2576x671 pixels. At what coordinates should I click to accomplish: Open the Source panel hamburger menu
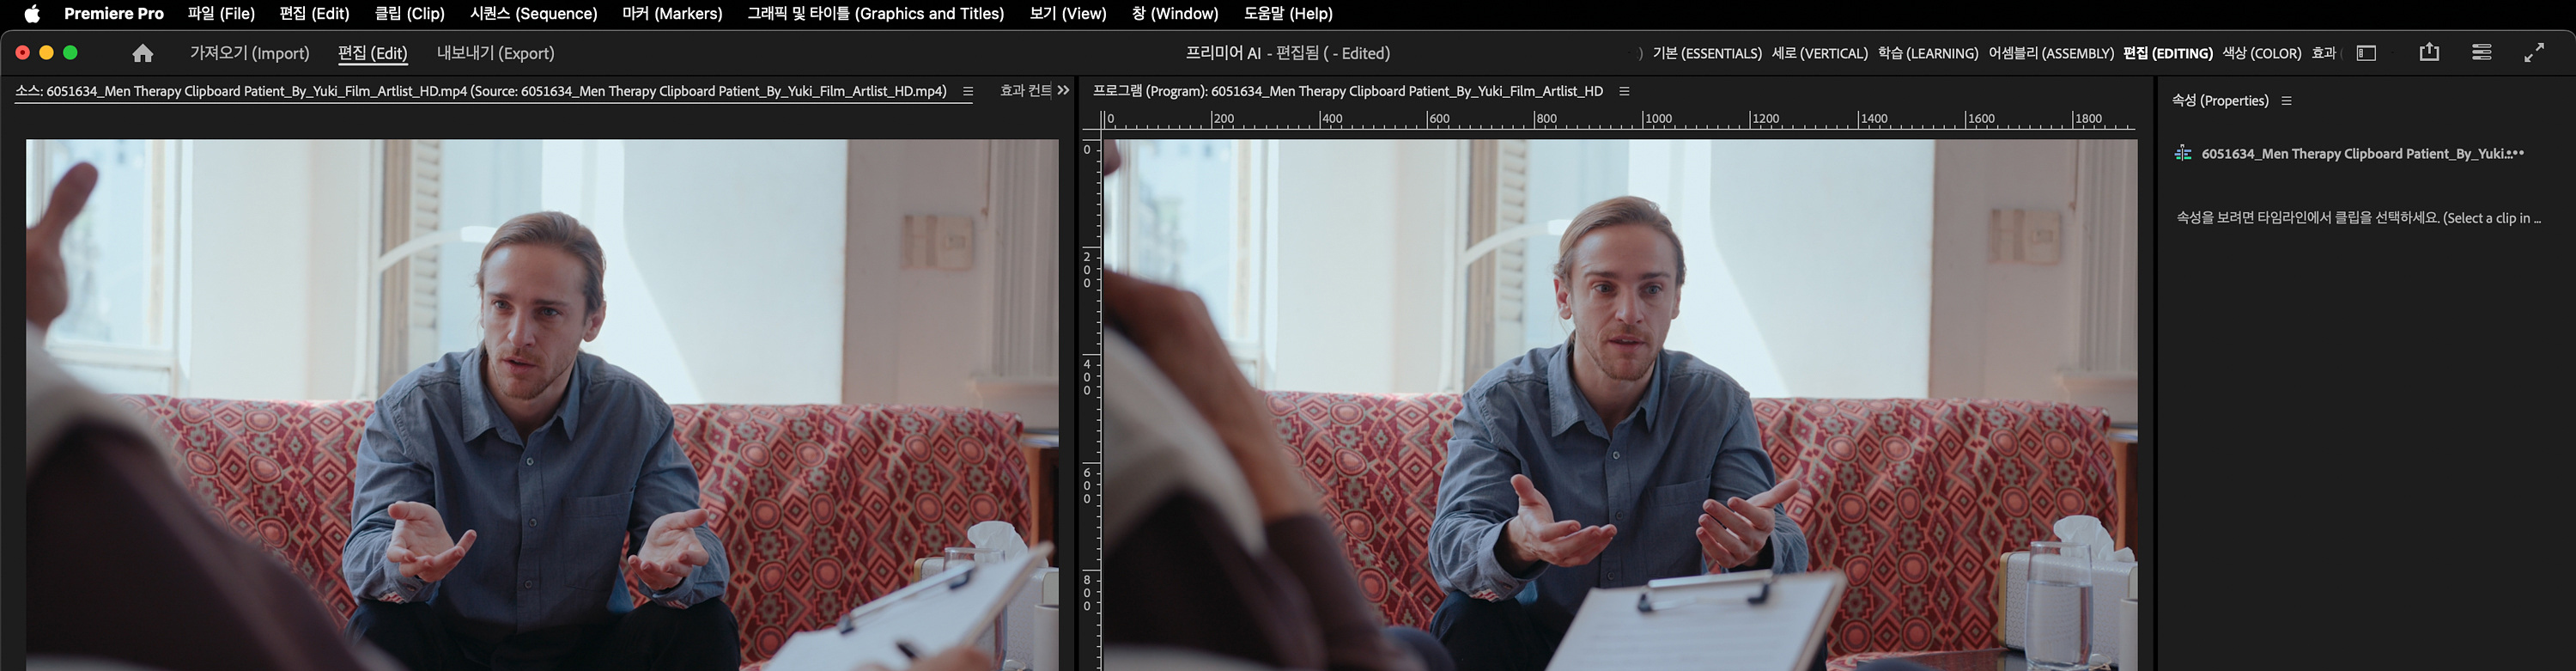point(968,91)
